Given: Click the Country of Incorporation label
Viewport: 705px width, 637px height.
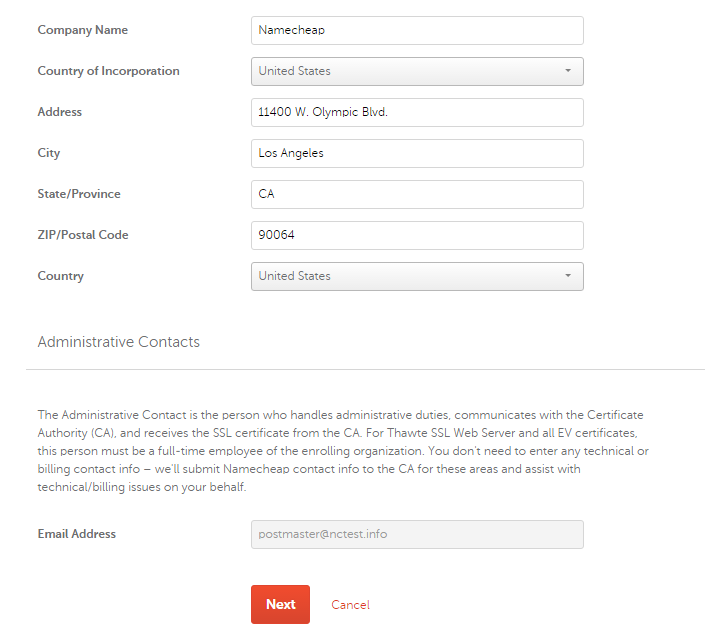Looking at the screenshot, I should click(x=108, y=71).
